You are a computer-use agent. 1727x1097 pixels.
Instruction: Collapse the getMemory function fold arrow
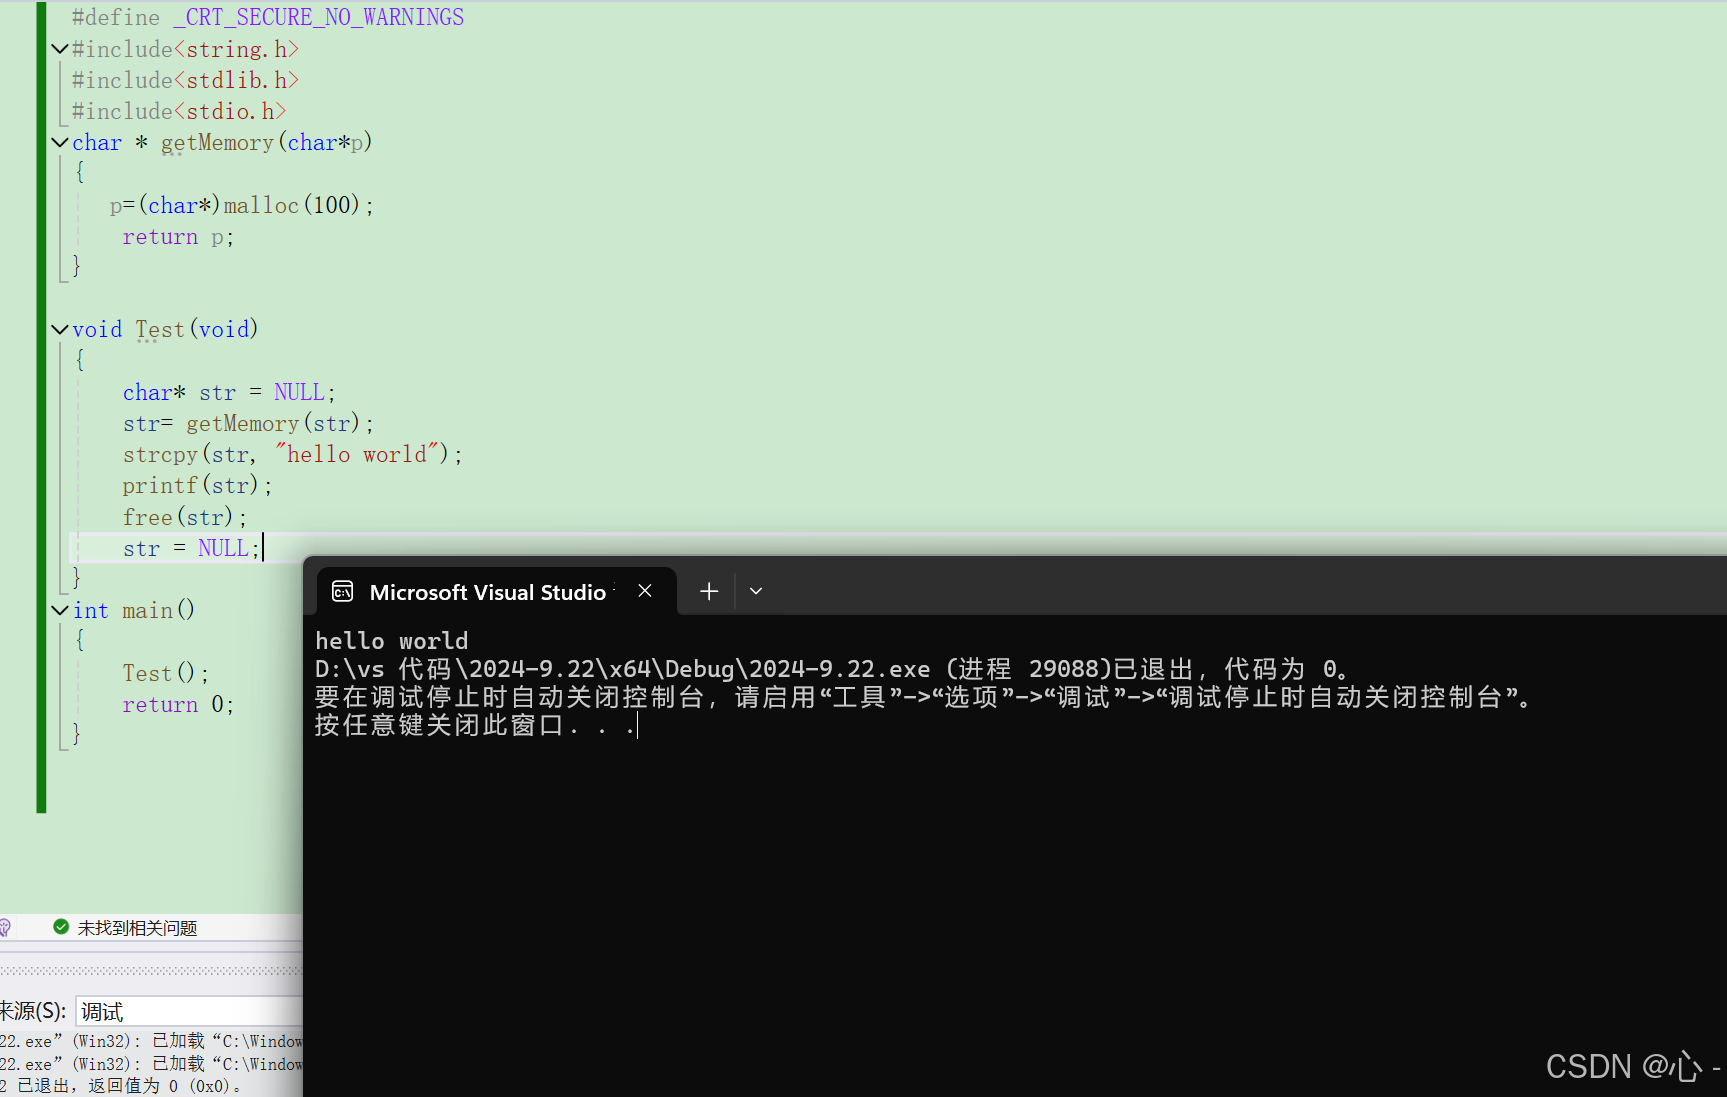pos(60,142)
